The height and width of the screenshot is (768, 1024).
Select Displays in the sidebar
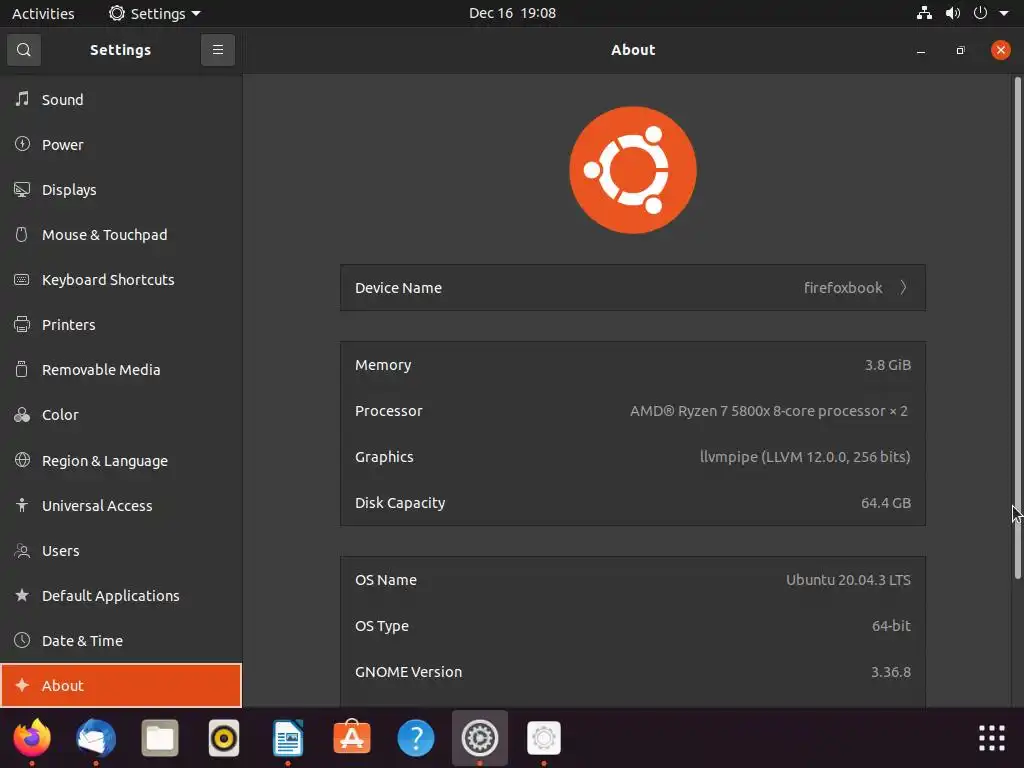(121, 189)
